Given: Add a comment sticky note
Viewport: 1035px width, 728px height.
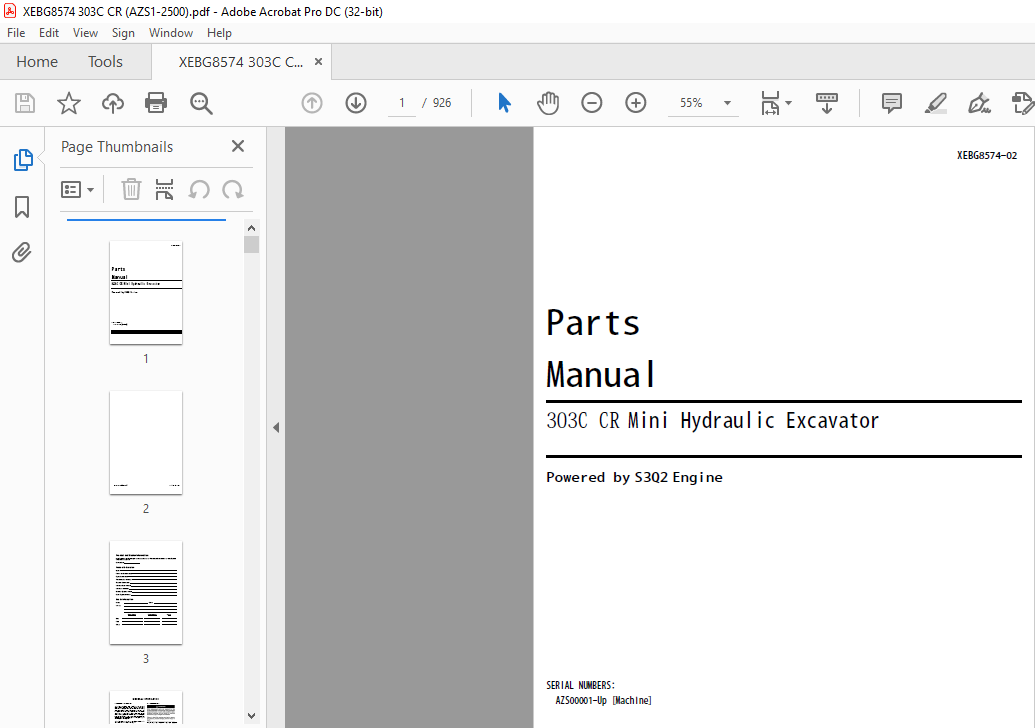Looking at the screenshot, I should tap(892, 103).
